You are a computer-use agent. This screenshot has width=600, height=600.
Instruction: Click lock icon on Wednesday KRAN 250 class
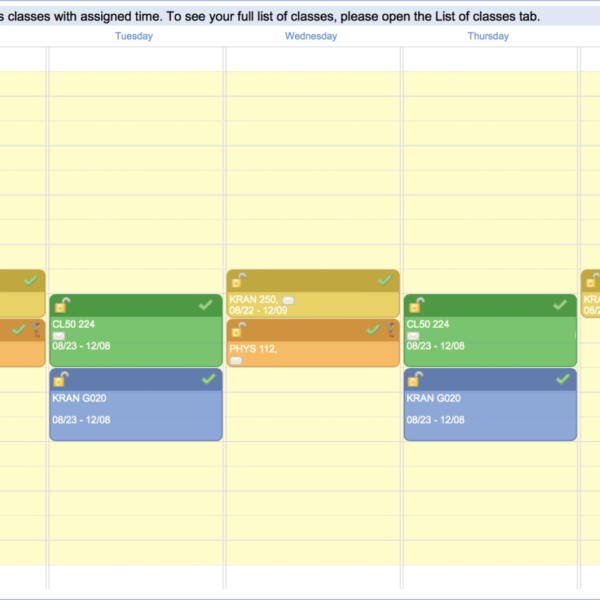click(239, 280)
